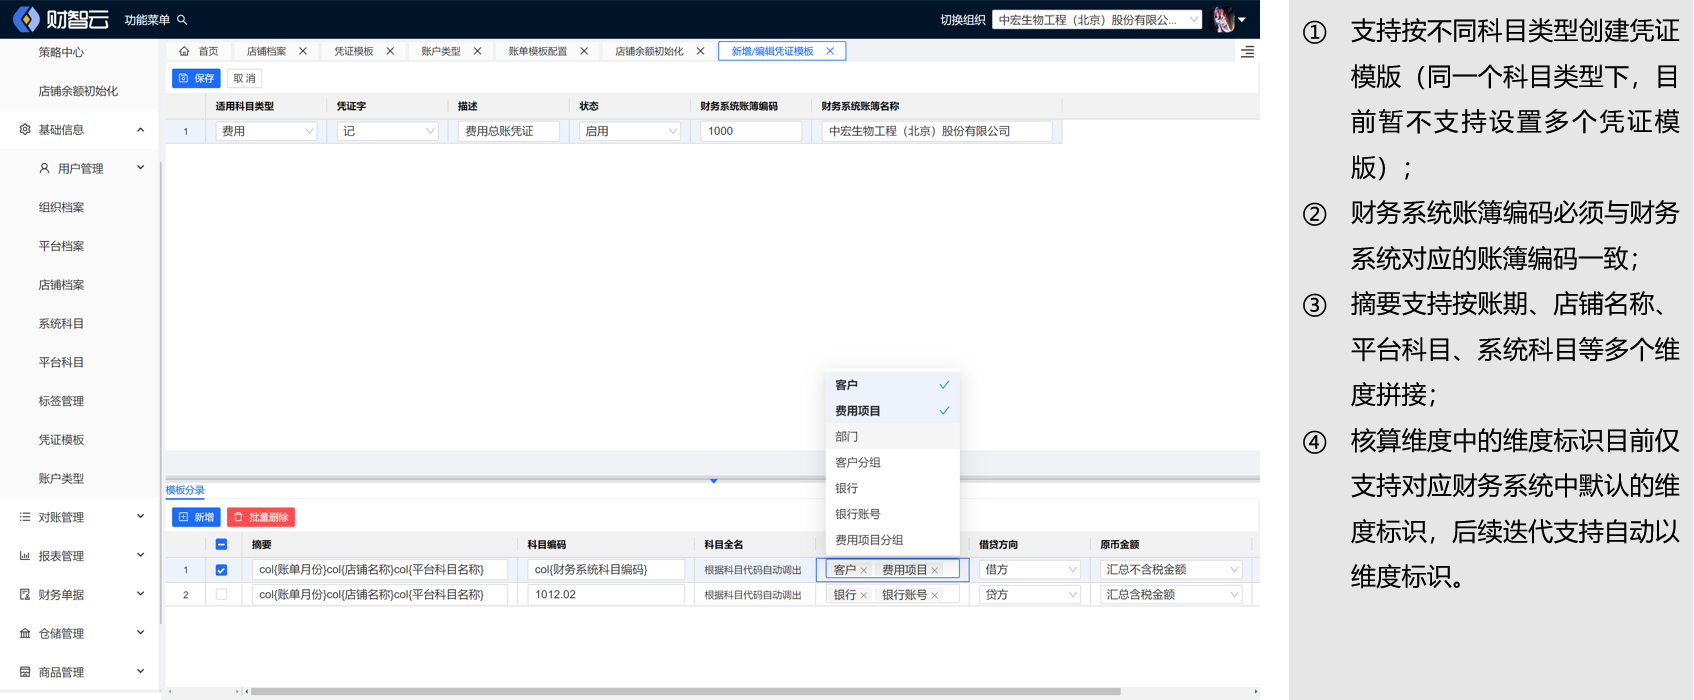1694x700 pixels.
Task: Click the 保存 button
Action: (x=196, y=78)
